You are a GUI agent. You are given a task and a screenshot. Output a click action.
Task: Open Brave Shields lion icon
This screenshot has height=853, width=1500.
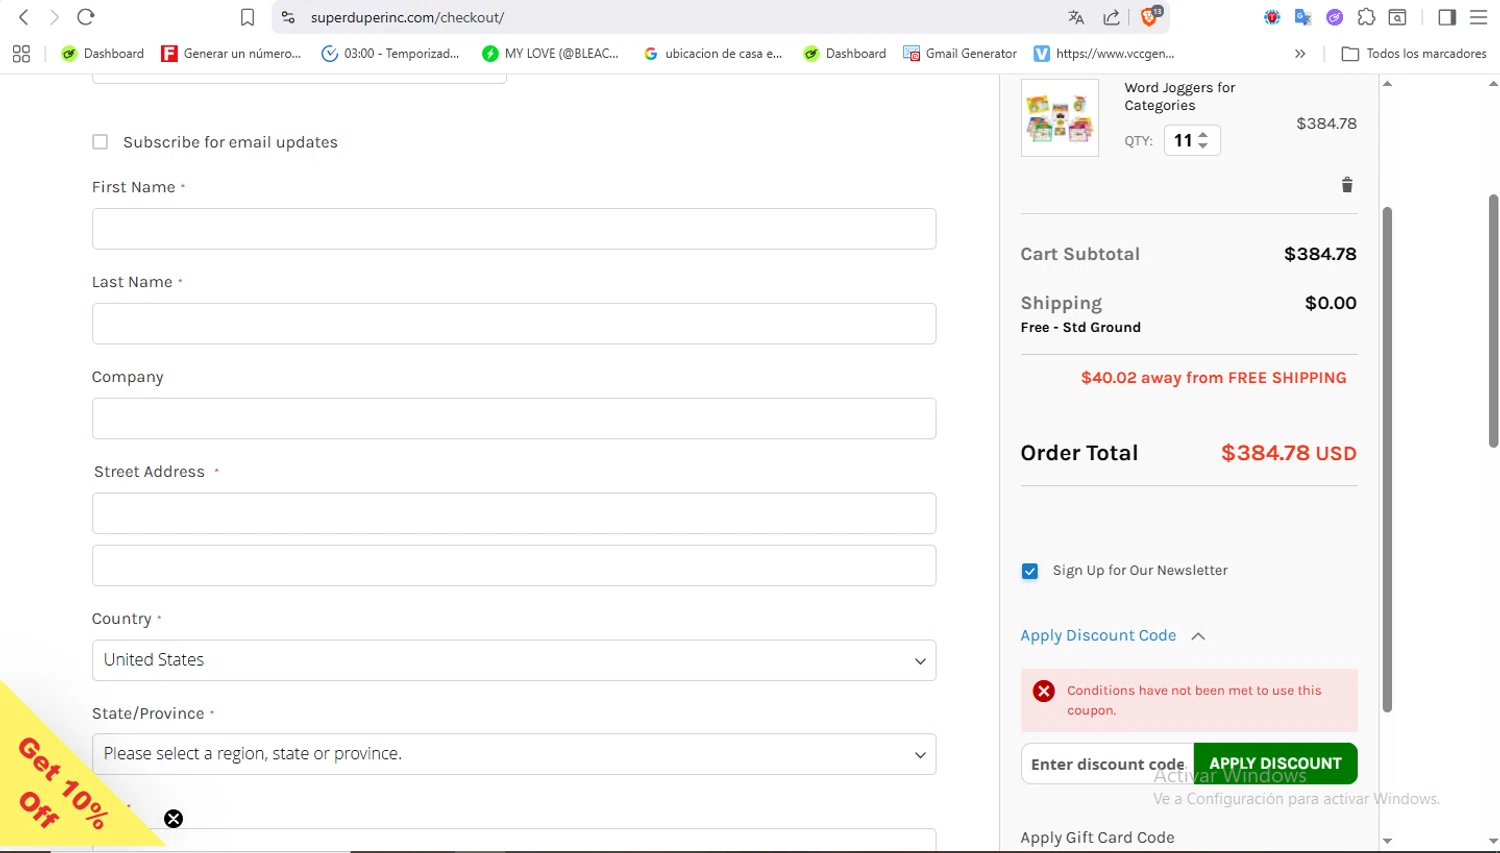click(x=1150, y=16)
